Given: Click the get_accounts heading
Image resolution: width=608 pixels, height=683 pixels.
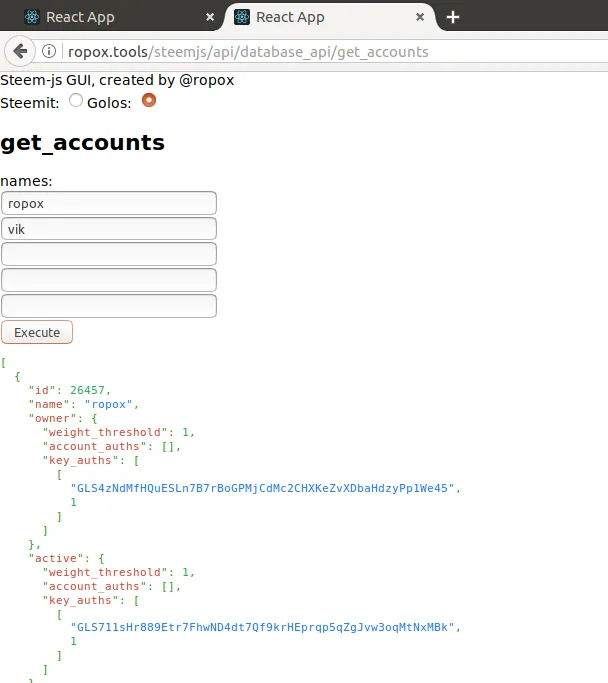Looking at the screenshot, I should [82, 143].
